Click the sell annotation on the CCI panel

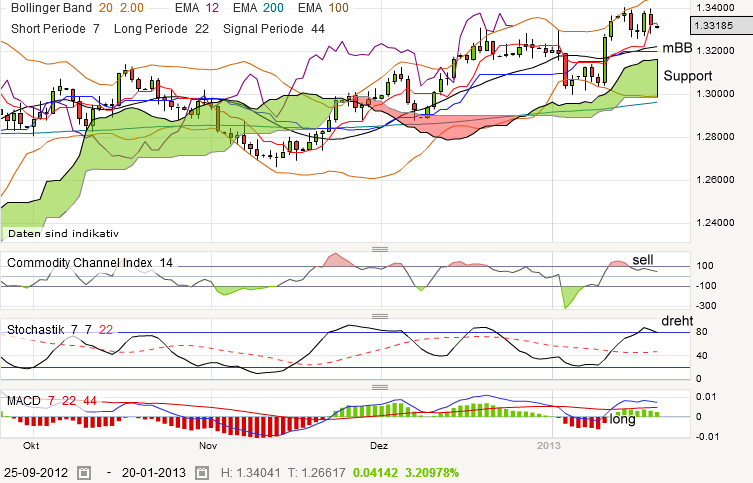(x=643, y=260)
